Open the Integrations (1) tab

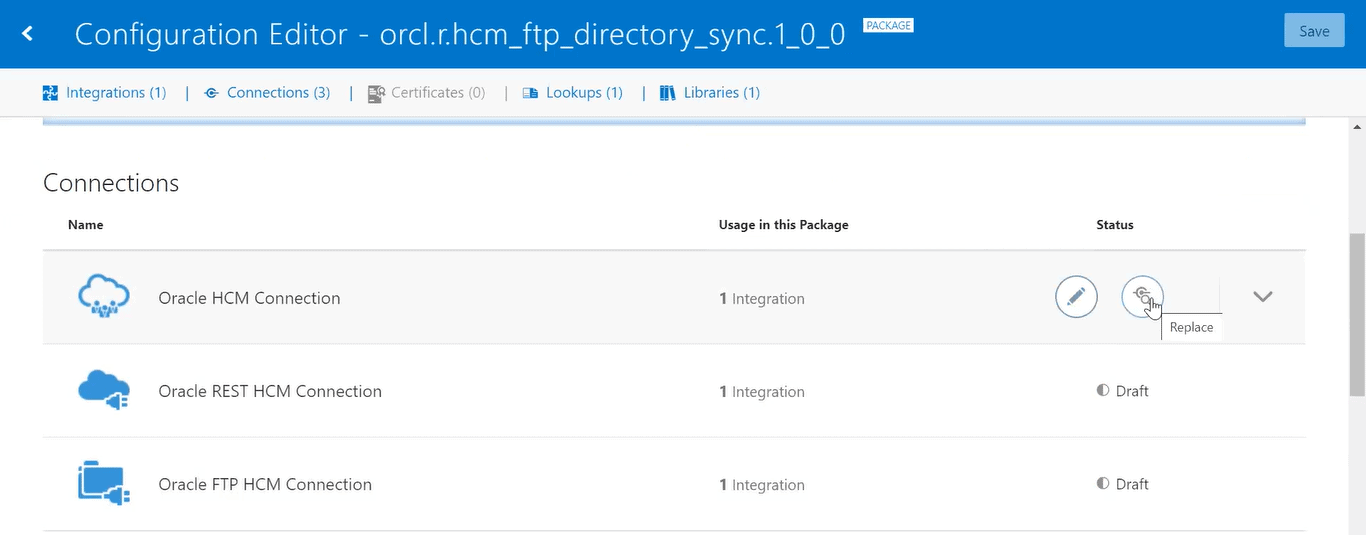click(116, 93)
